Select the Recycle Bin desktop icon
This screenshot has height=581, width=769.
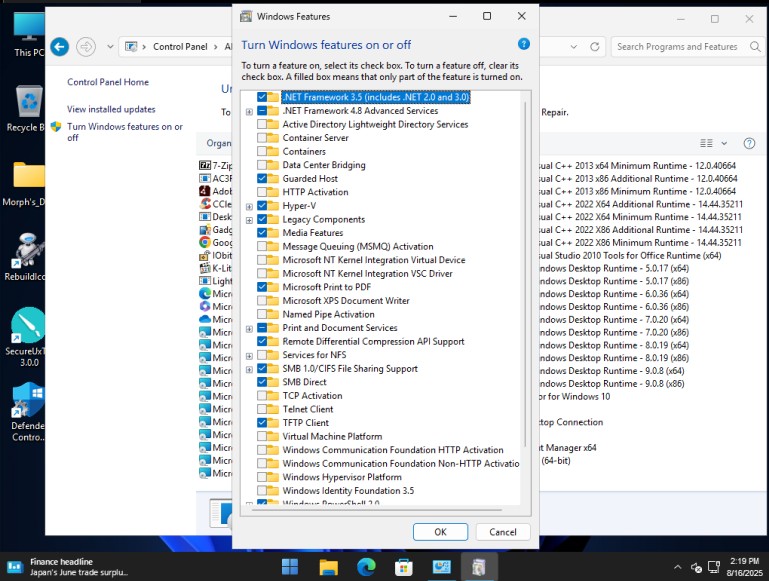(29, 109)
